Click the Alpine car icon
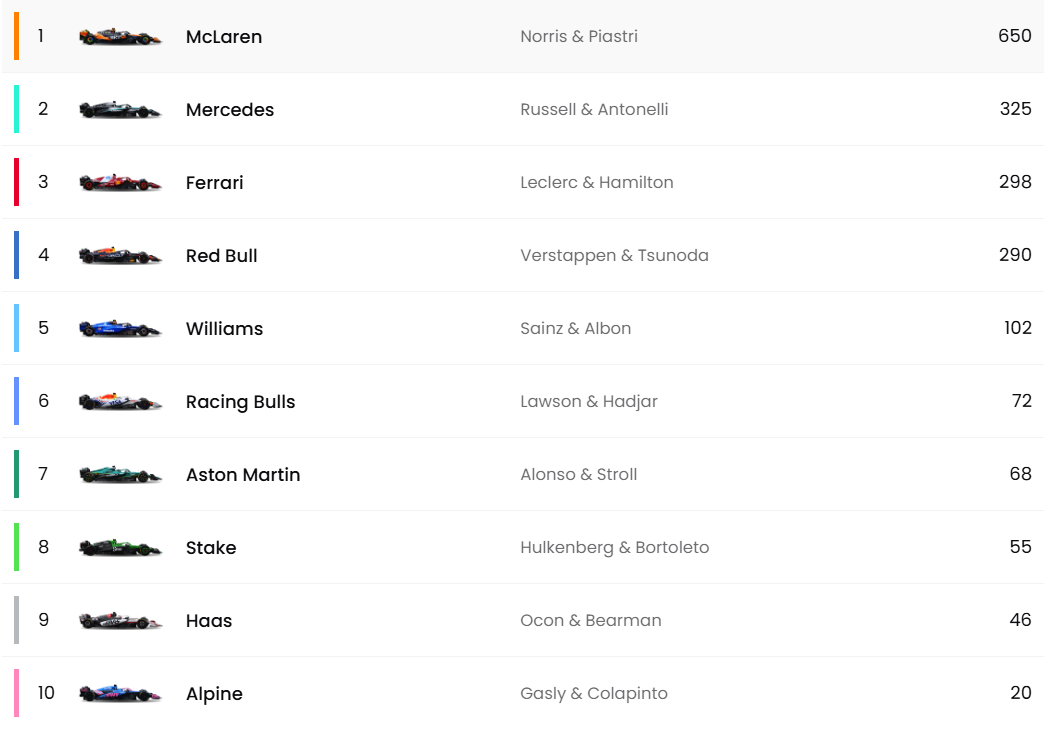Image resolution: width=1056 pixels, height=732 pixels. (120, 694)
